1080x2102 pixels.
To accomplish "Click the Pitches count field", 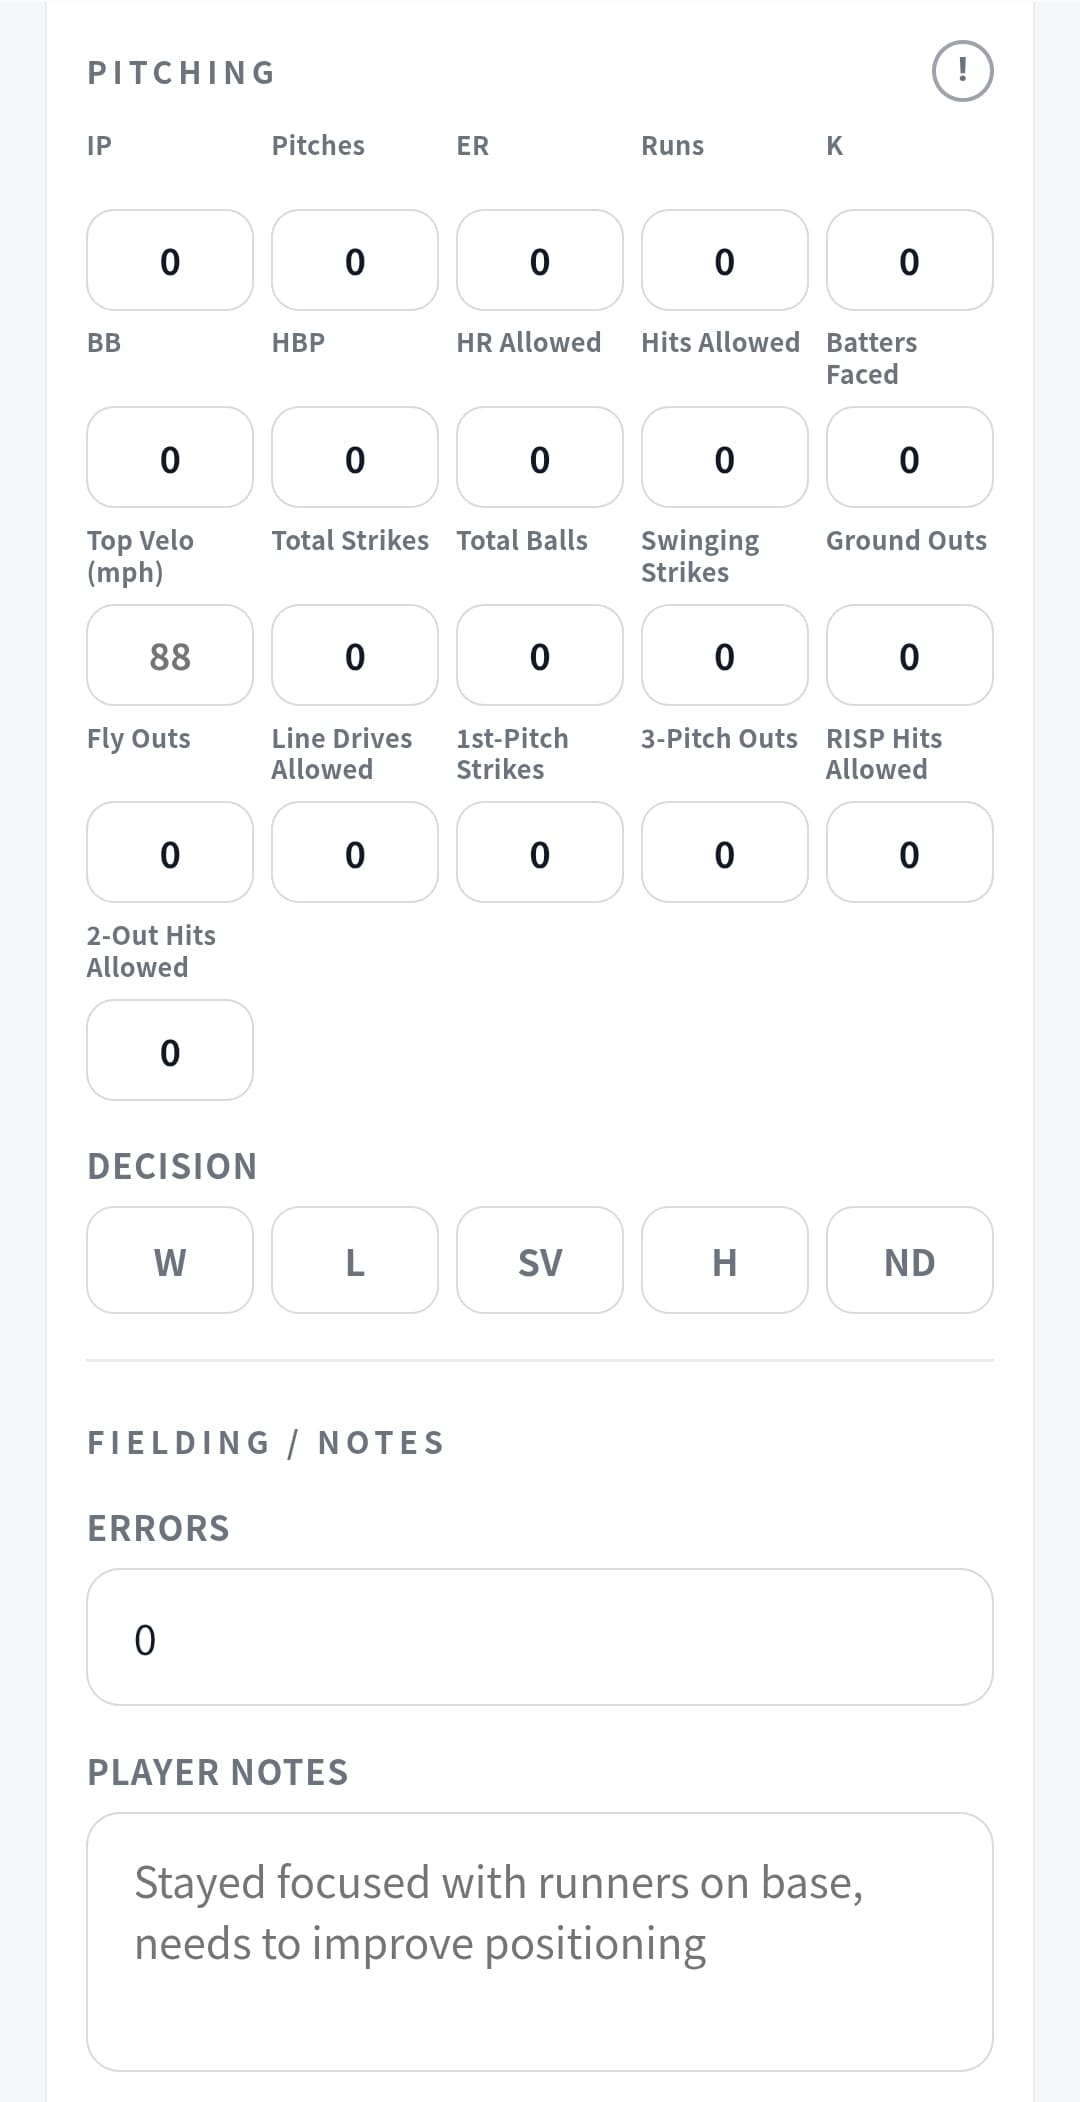I will 355,260.
